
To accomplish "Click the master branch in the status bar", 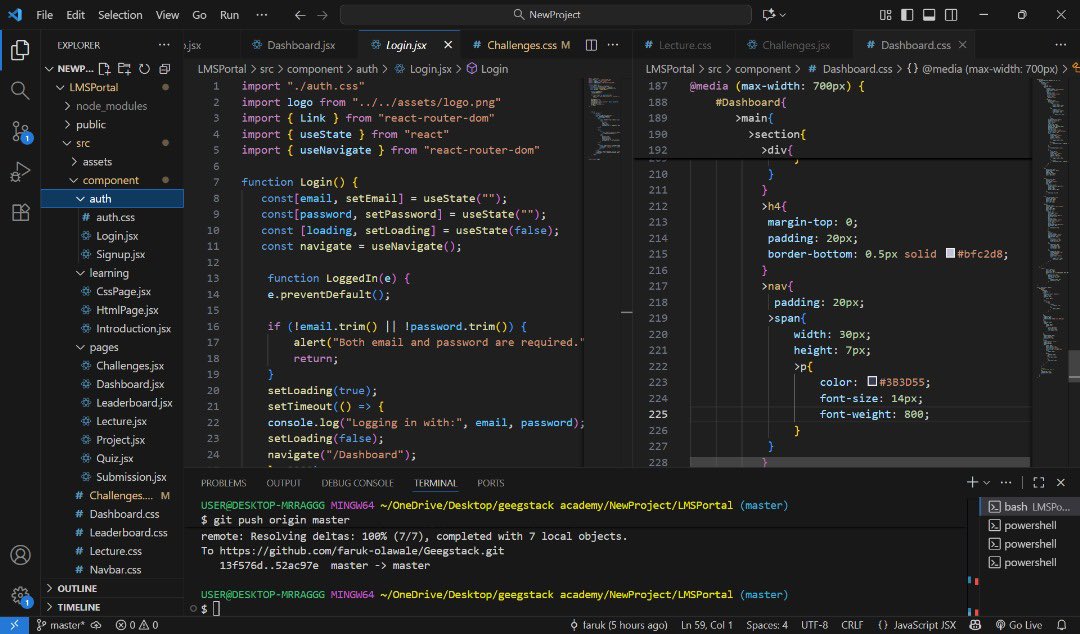I will coord(63,624).
